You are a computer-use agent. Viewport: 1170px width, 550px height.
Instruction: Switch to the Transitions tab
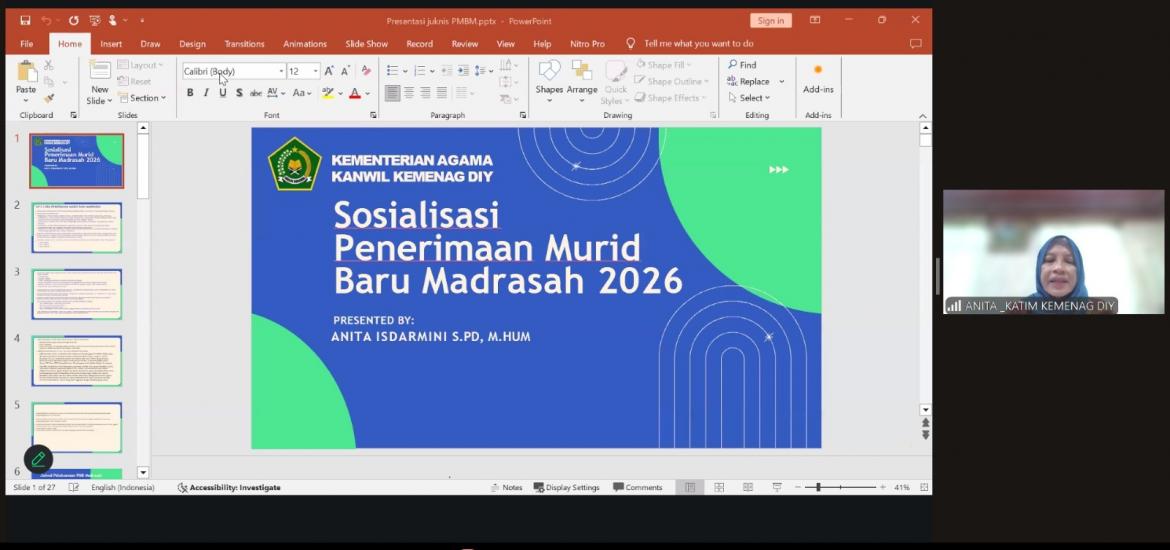click(245, 43)
